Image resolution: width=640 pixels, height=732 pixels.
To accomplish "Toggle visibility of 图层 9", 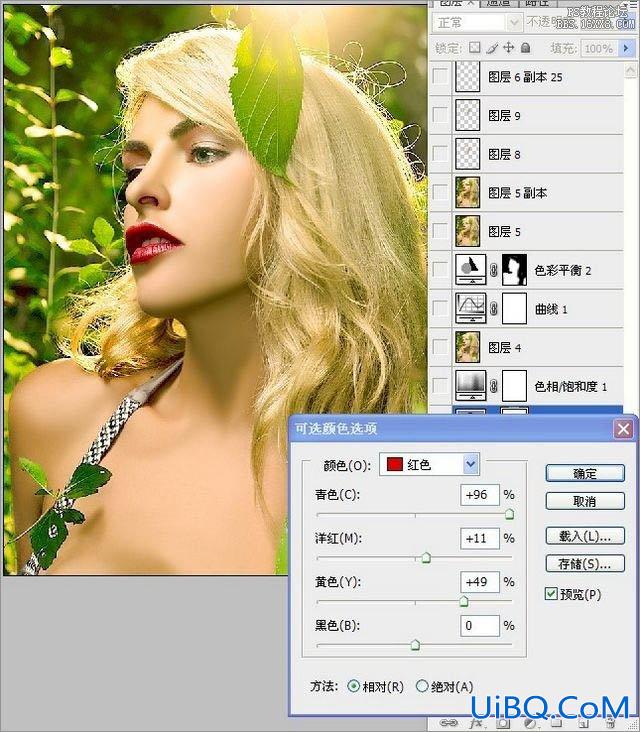I will point(440,115).
